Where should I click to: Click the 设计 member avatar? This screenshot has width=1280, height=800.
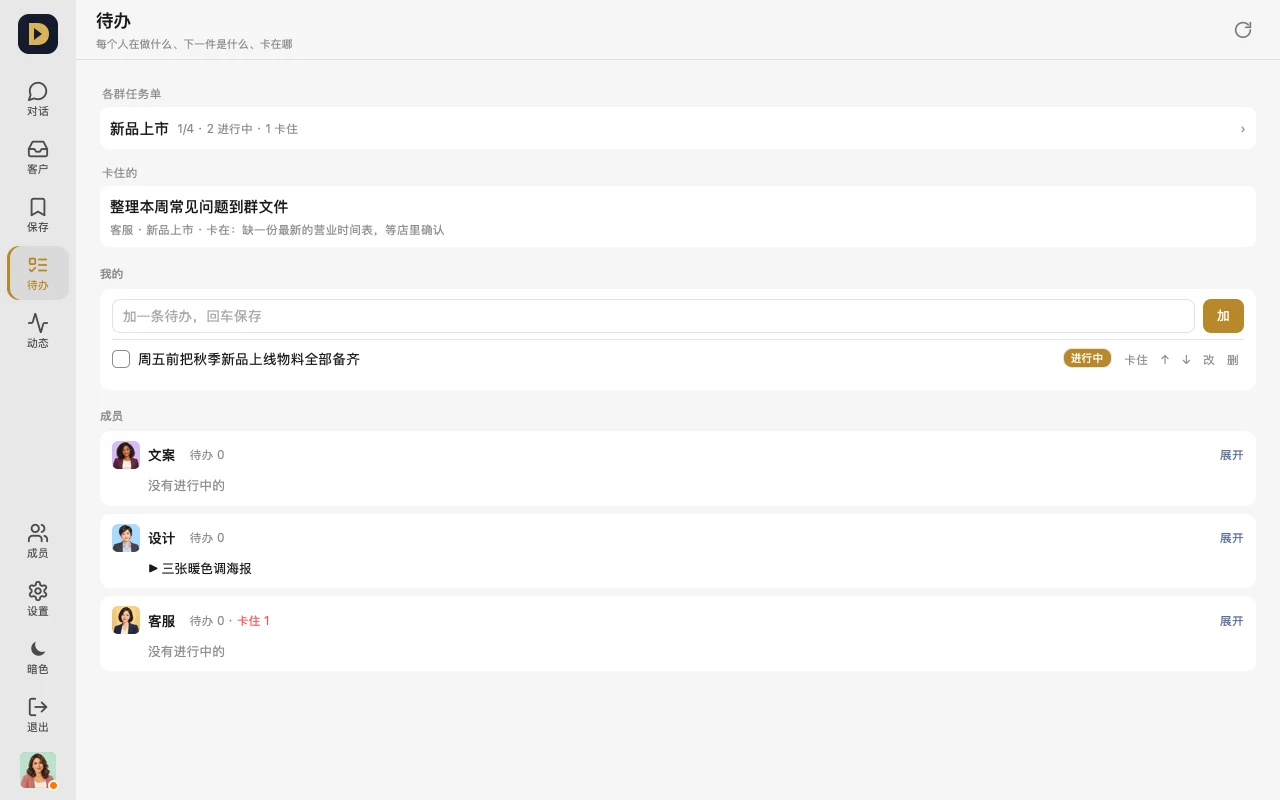(126, 538)
